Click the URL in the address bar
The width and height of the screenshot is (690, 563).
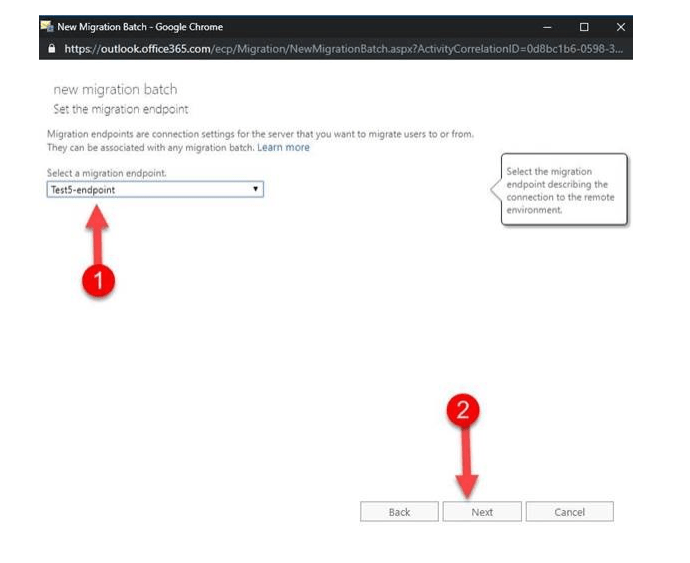coord(343,49)
